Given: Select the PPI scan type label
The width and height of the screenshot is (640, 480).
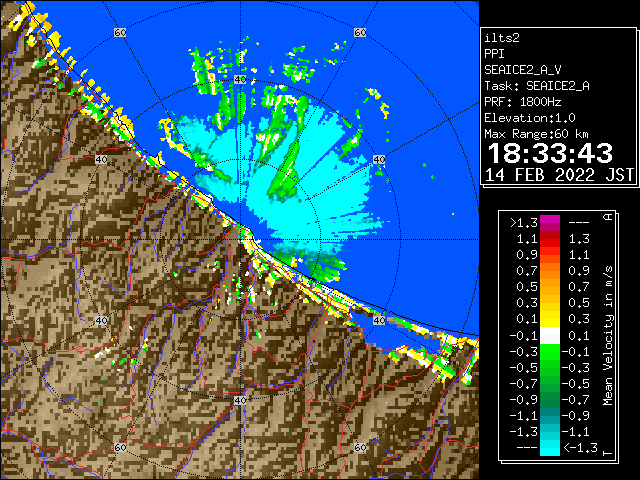Looking at the screenshot, I should [x=494, y=54].
